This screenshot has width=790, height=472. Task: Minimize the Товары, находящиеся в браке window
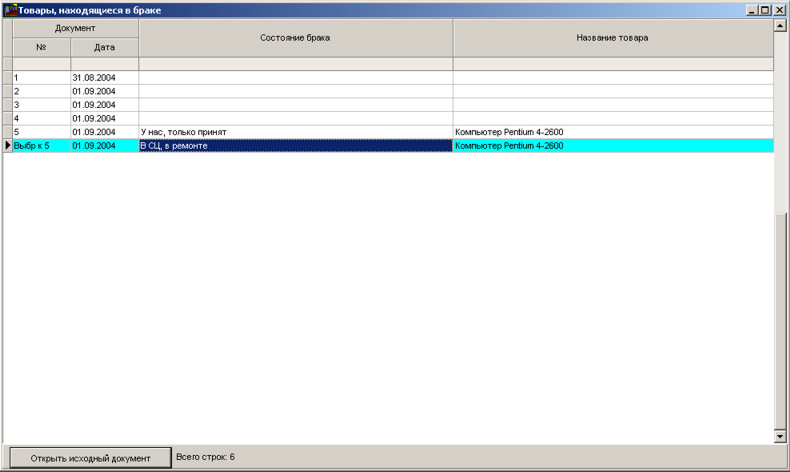[x=751, y=10]
